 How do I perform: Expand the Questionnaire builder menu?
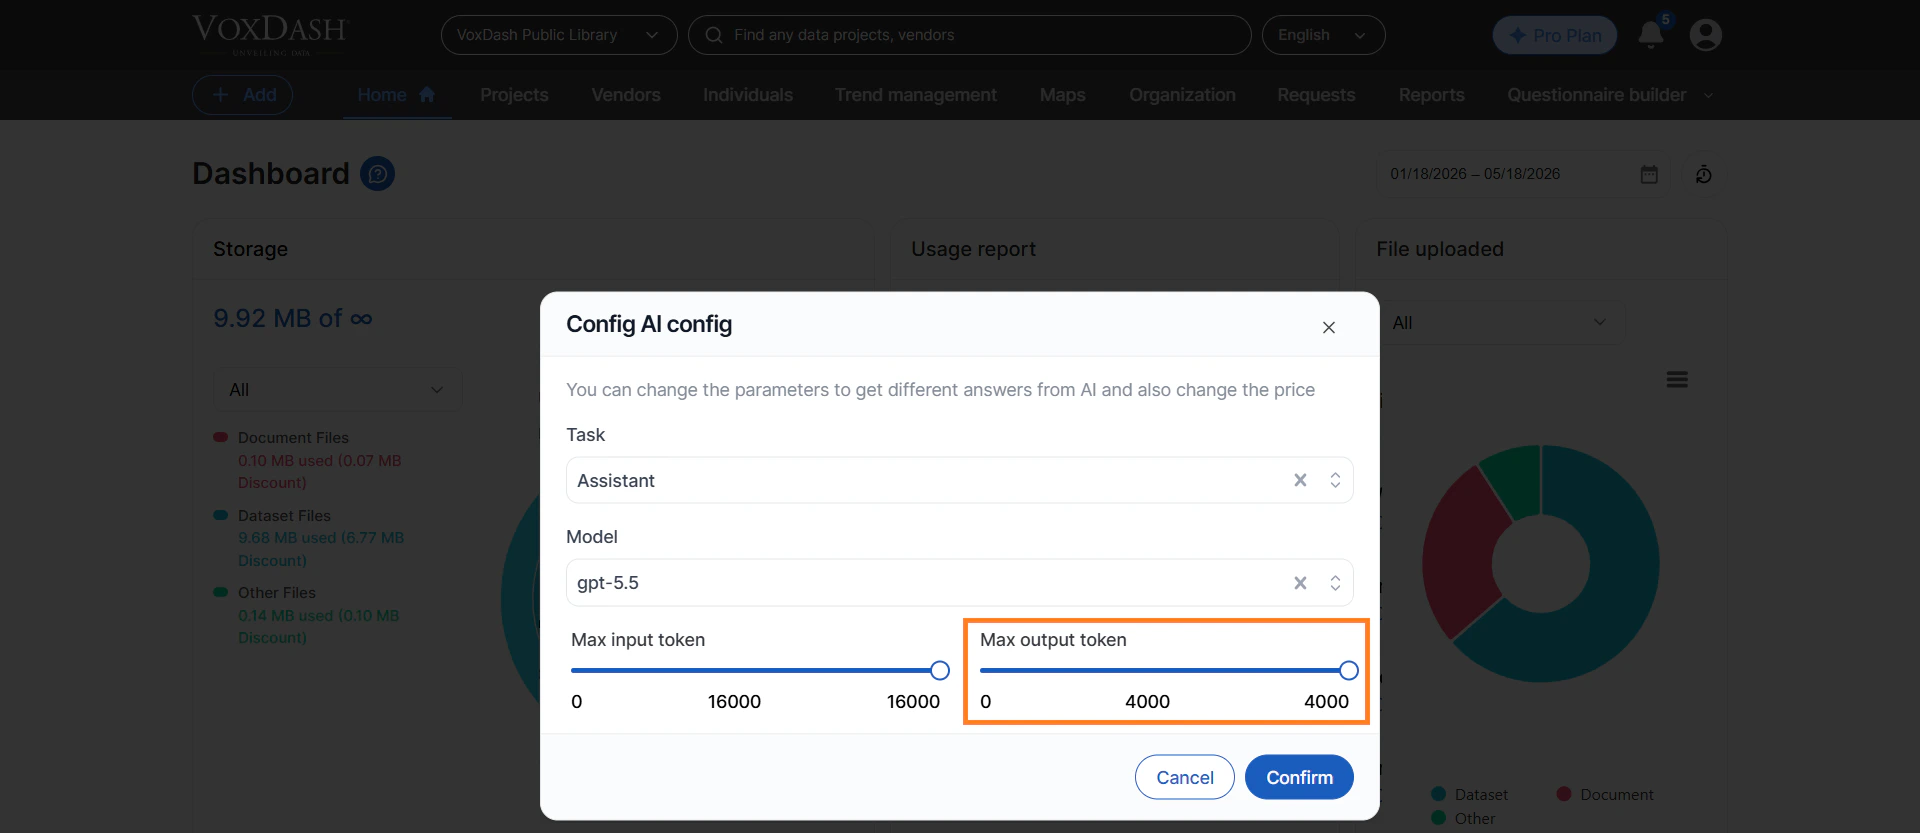pyautogui.click(x=1610, y=95)
